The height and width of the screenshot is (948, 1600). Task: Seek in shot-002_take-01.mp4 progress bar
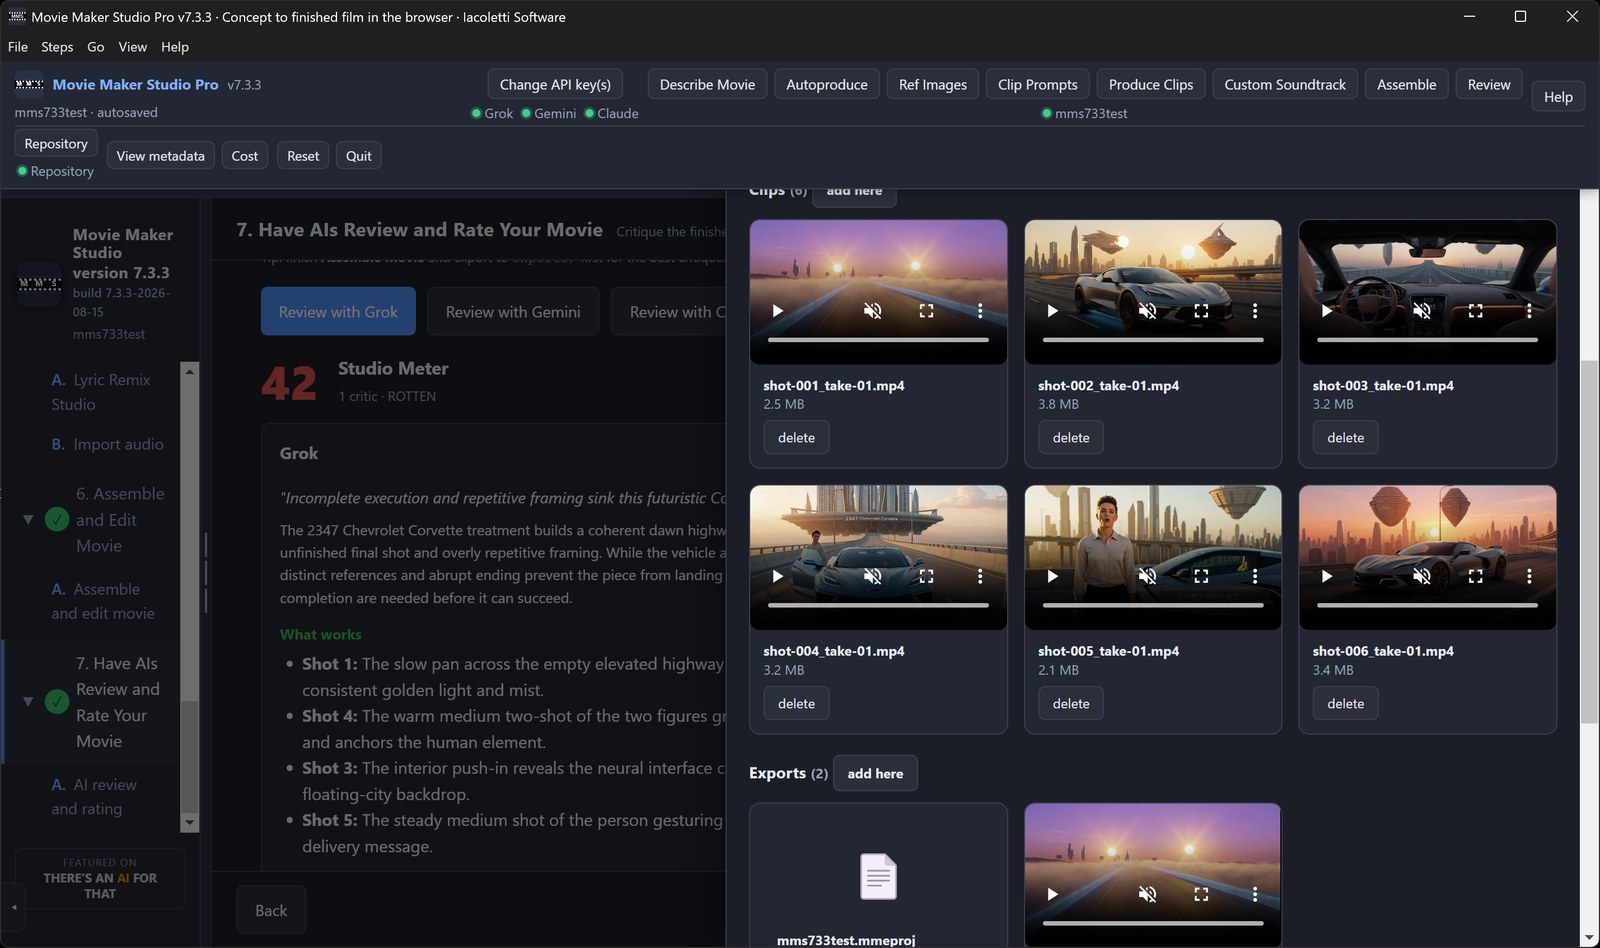1153,340
